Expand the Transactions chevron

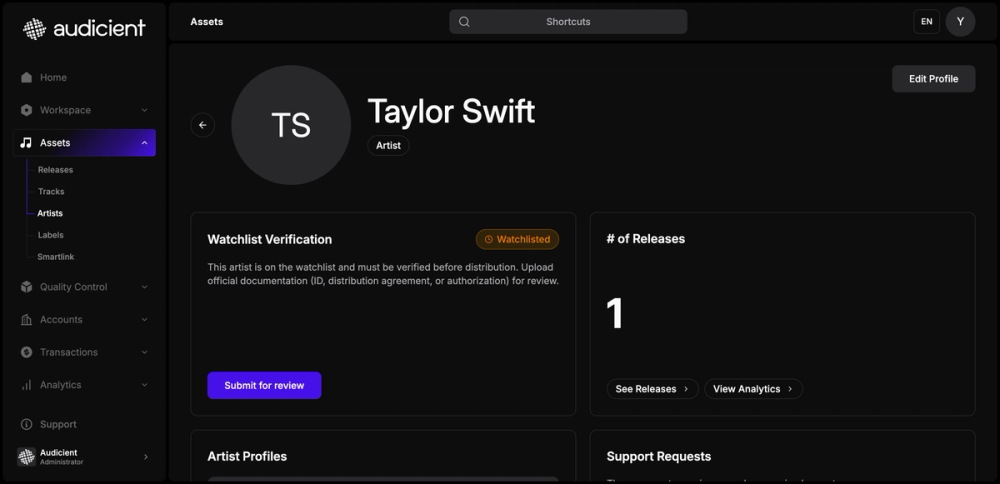click(x=144, y=352)
